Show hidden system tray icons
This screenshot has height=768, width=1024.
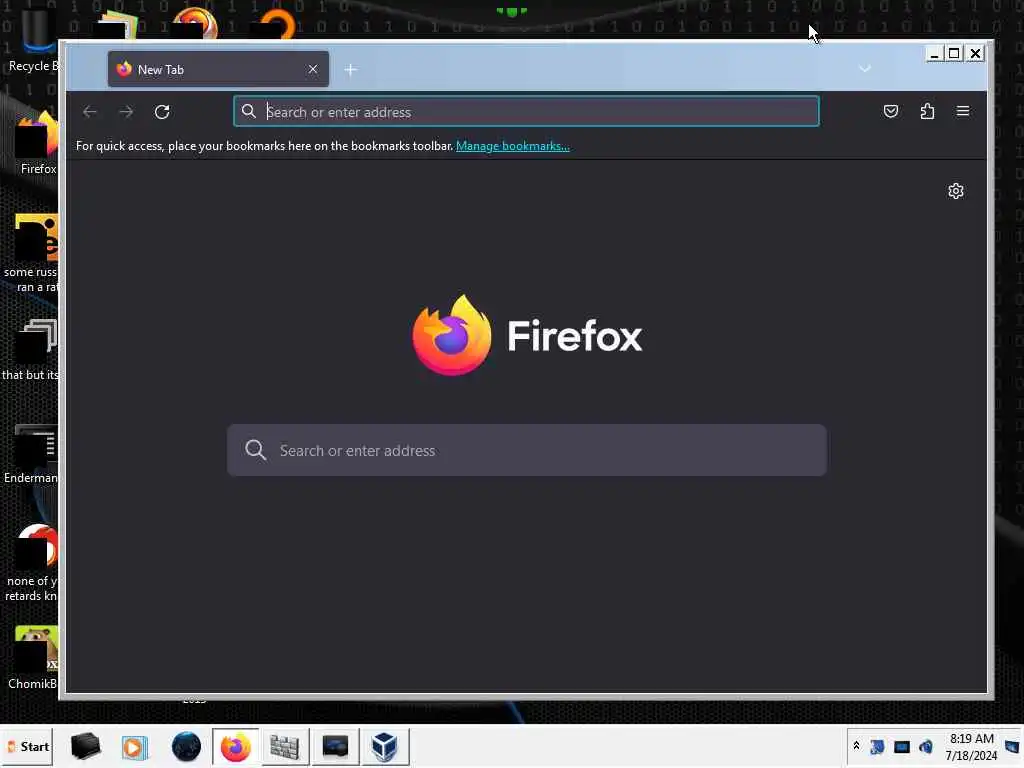[856, 746]
